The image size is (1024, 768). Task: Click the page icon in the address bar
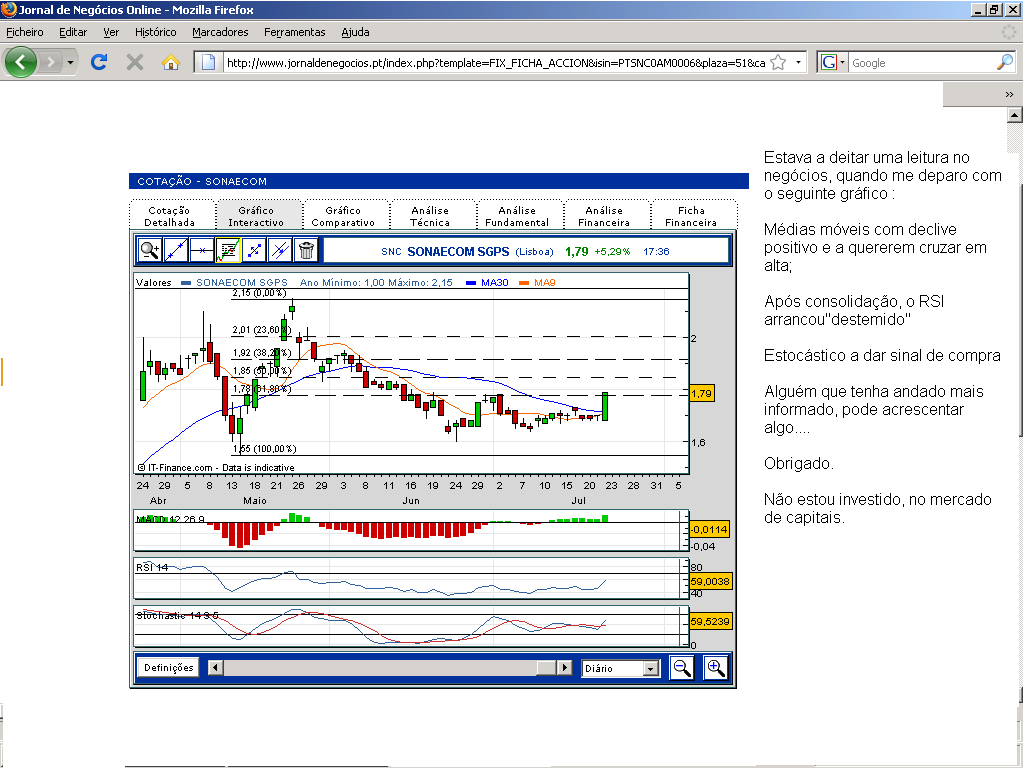coord(208,63)
